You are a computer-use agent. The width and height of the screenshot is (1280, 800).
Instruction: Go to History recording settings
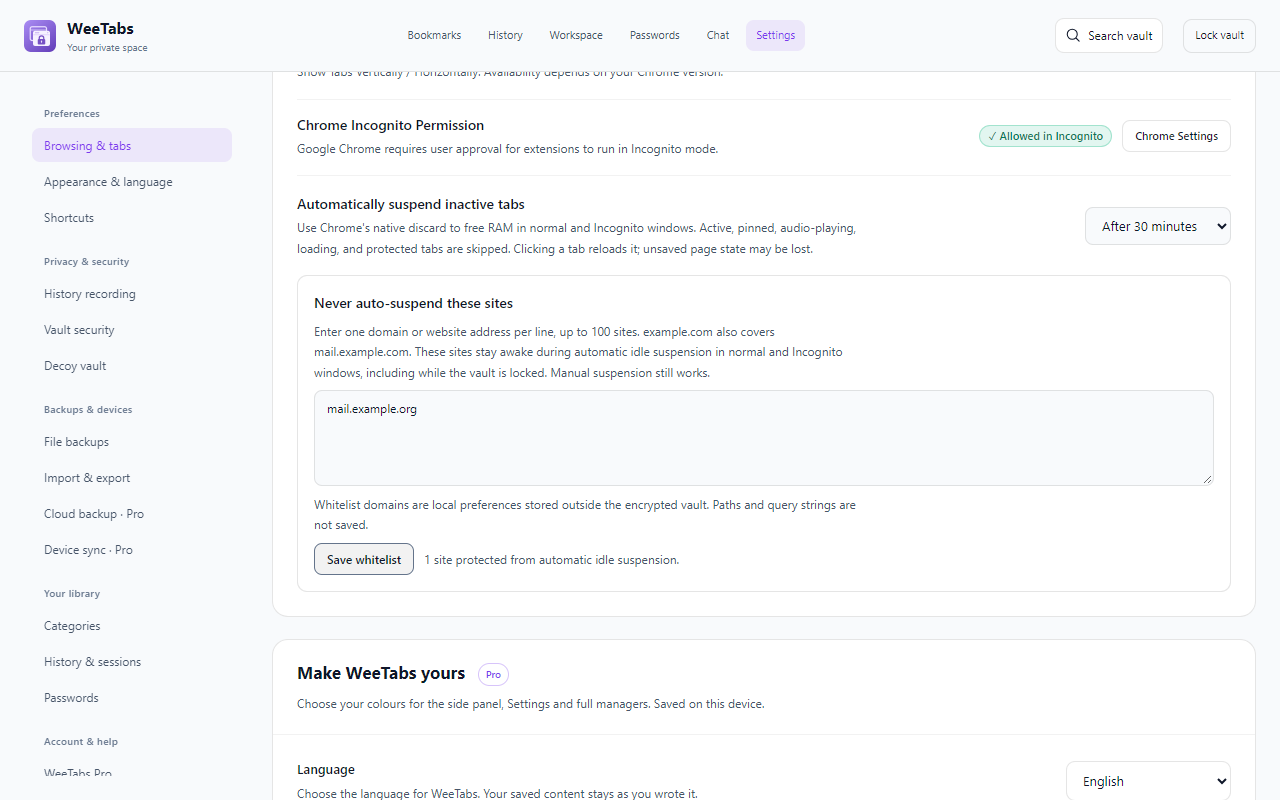132,293
